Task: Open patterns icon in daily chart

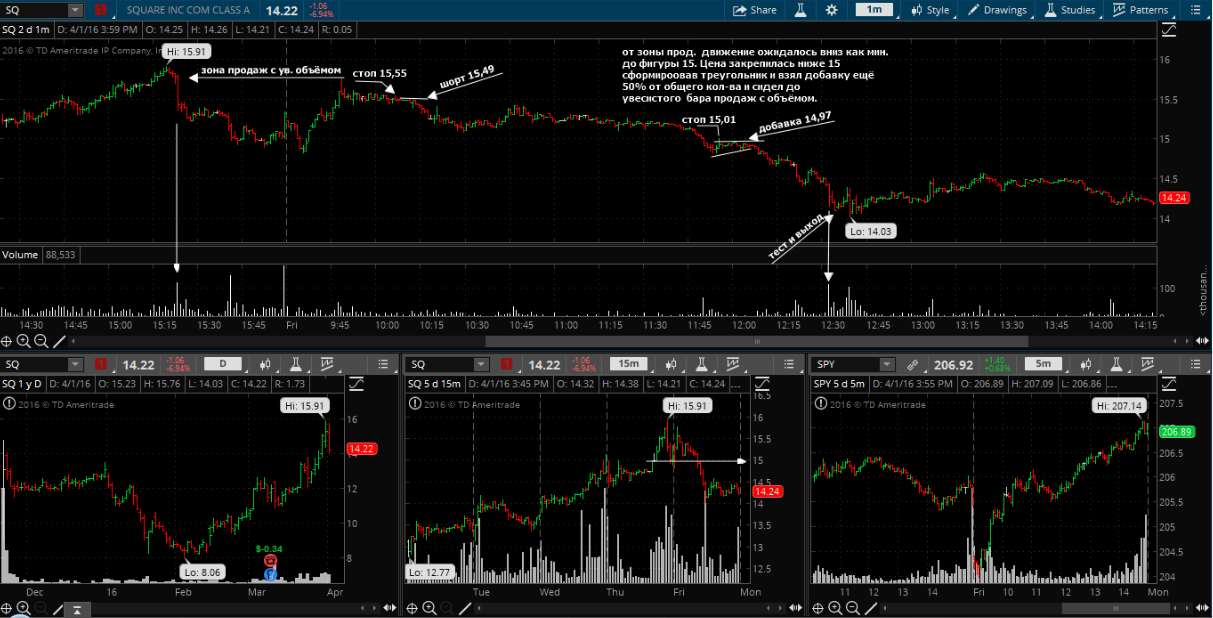Action: (328, 365)
